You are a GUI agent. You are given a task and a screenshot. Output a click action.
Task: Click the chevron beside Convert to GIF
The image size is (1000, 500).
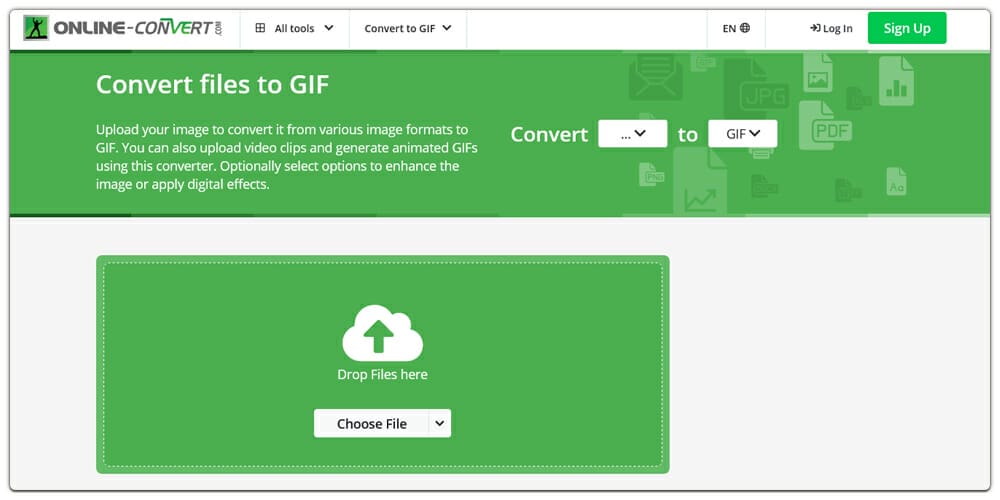(446, 28)
